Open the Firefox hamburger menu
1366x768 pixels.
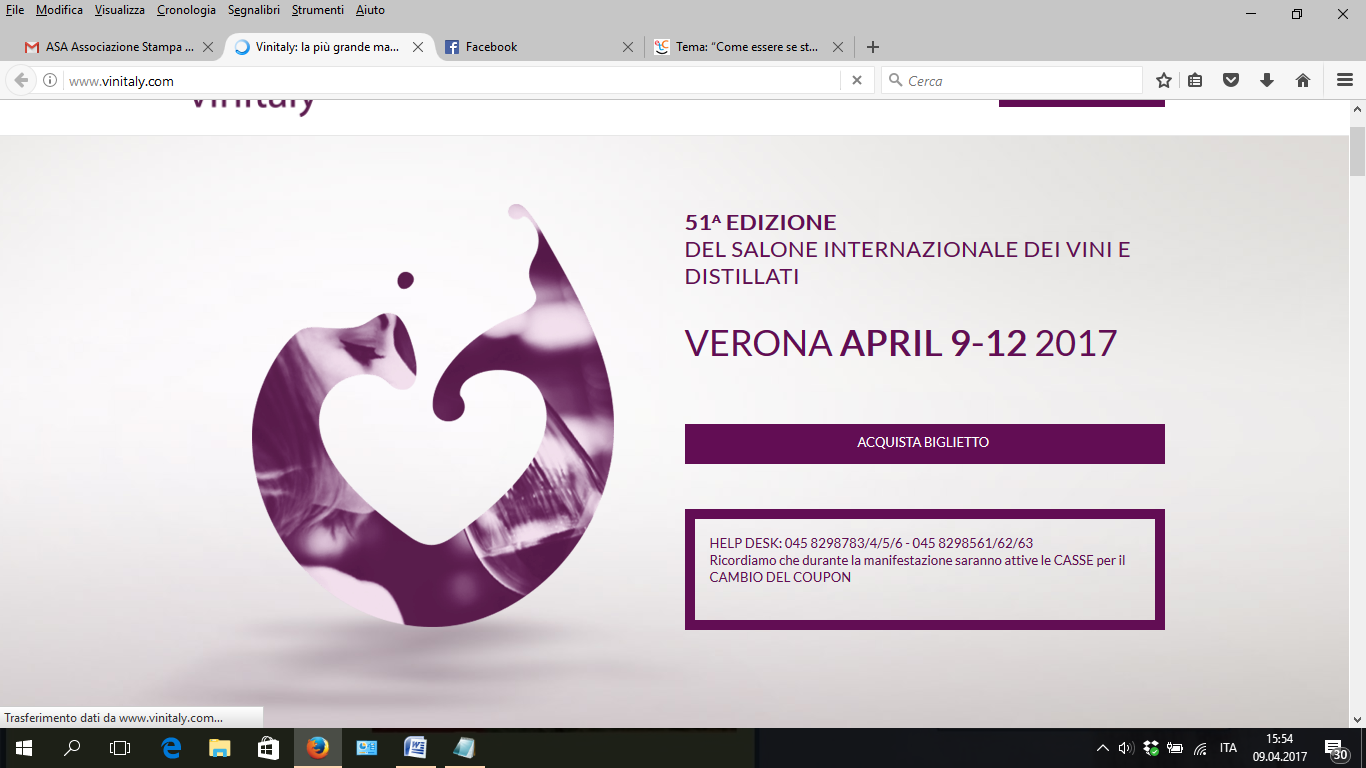pos(1345,81)
